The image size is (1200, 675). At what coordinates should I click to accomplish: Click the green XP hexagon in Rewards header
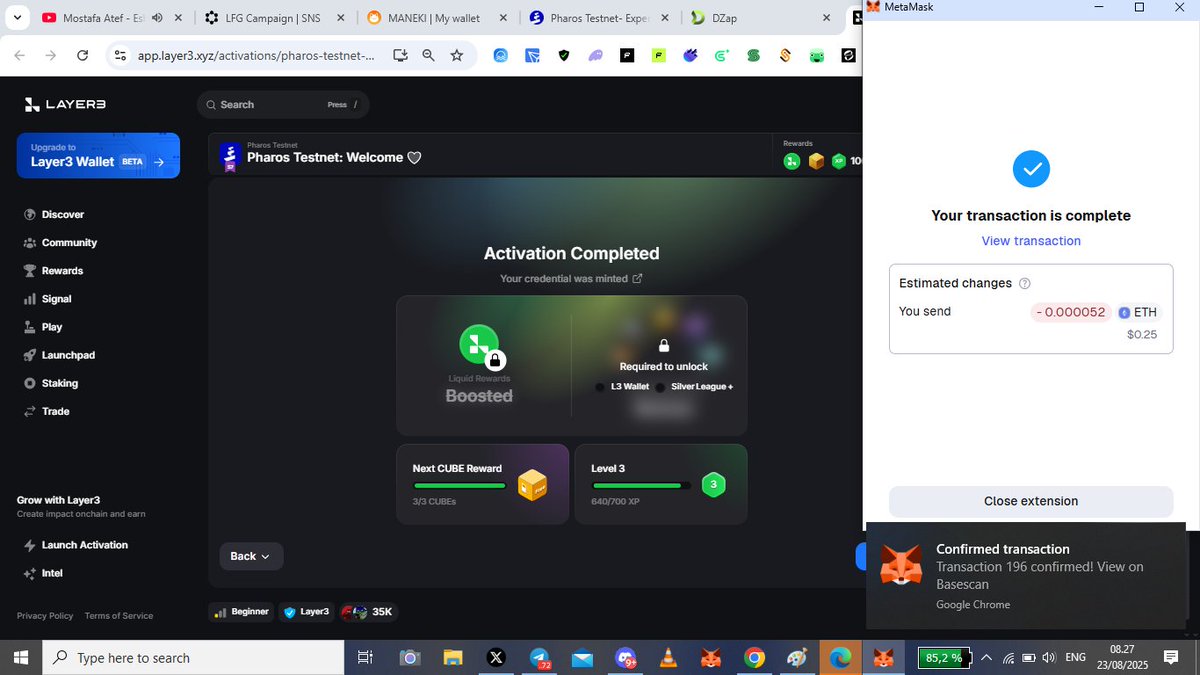pos(839,161)
